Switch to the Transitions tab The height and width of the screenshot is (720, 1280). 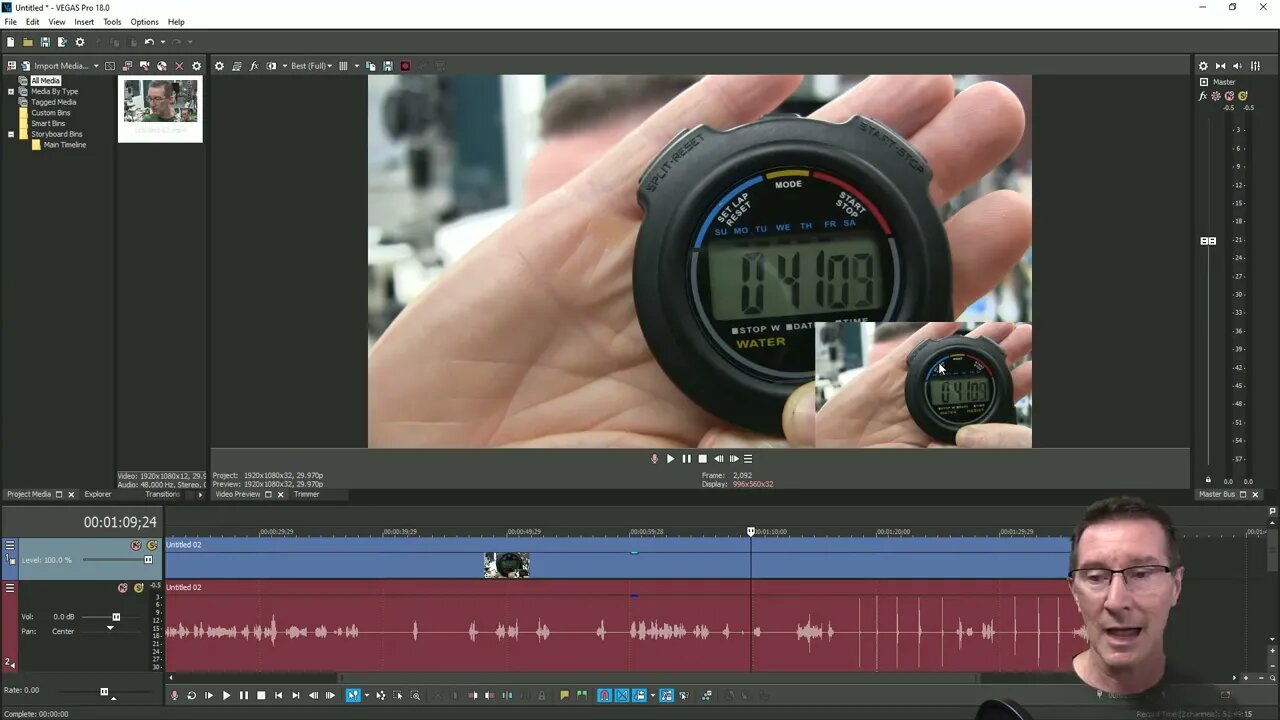pos(162,494)
